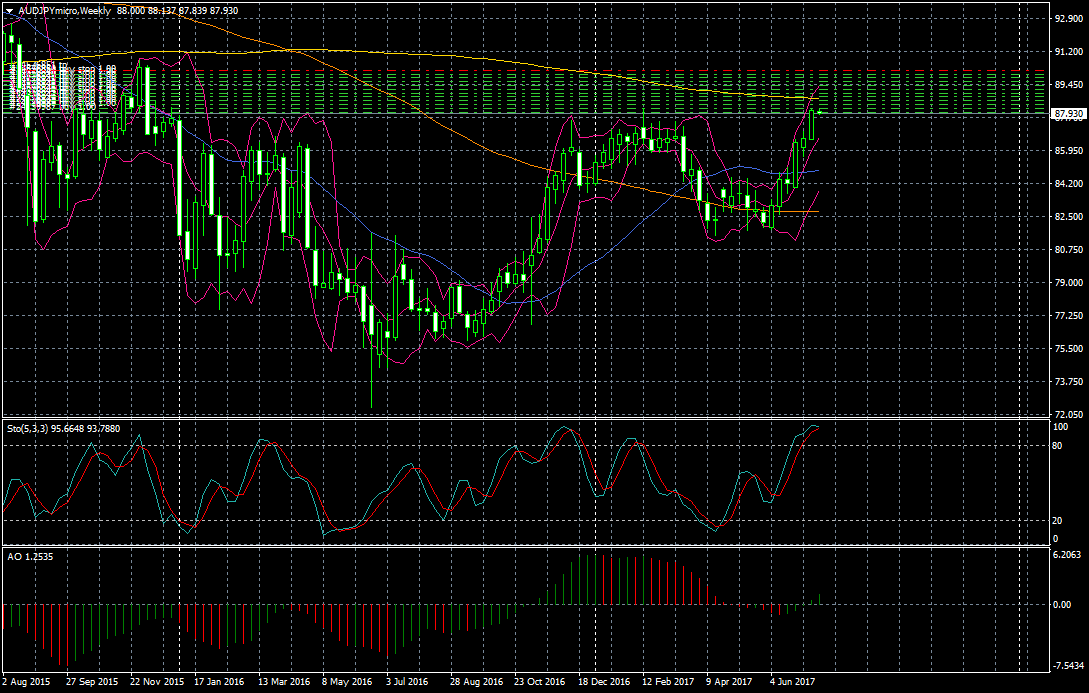Viewport: 1089px width, 693px height.
Task: Click the current price label 87.930
Action: (x=1068, y=115)
